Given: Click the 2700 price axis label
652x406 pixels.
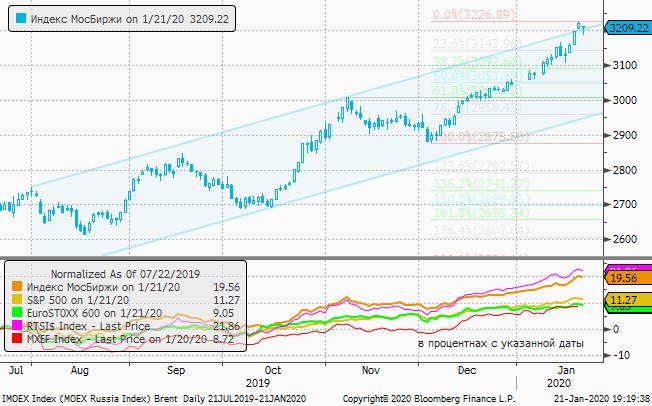Looking at the screenshot, I should point(625,204).
